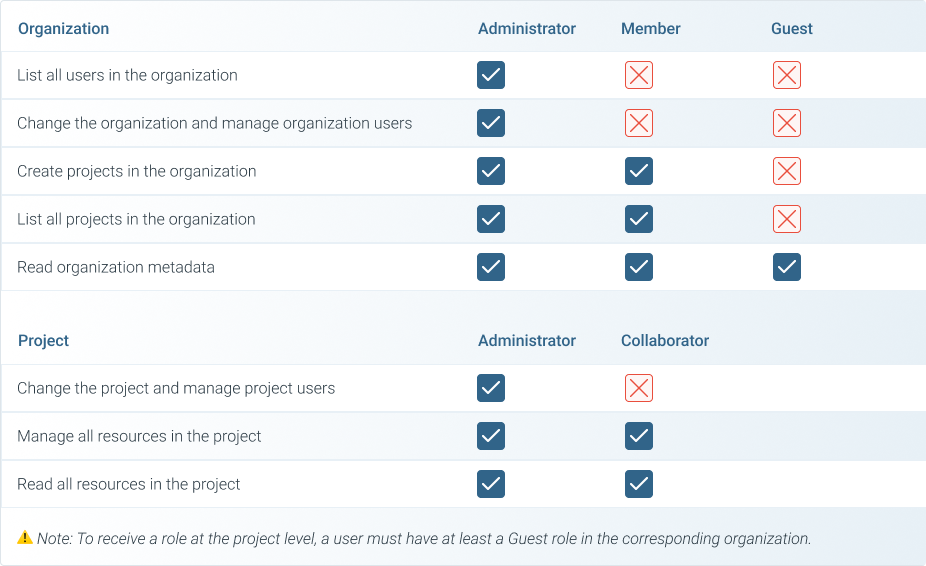
Task: Click the yellow warning icon beside Note
Action: pos(25,538)
